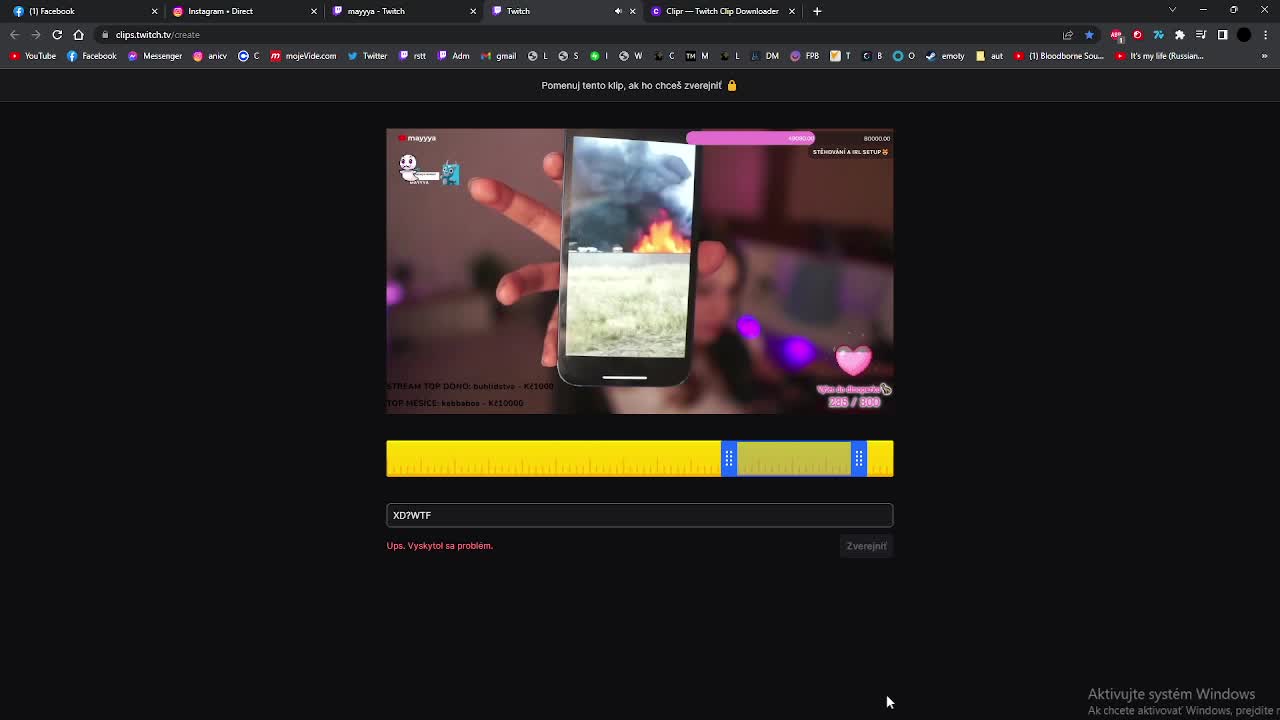Viewport: 1280px width, 720px height.
Task: Open Chrome three-dot menu
Action: (1265, 35)
